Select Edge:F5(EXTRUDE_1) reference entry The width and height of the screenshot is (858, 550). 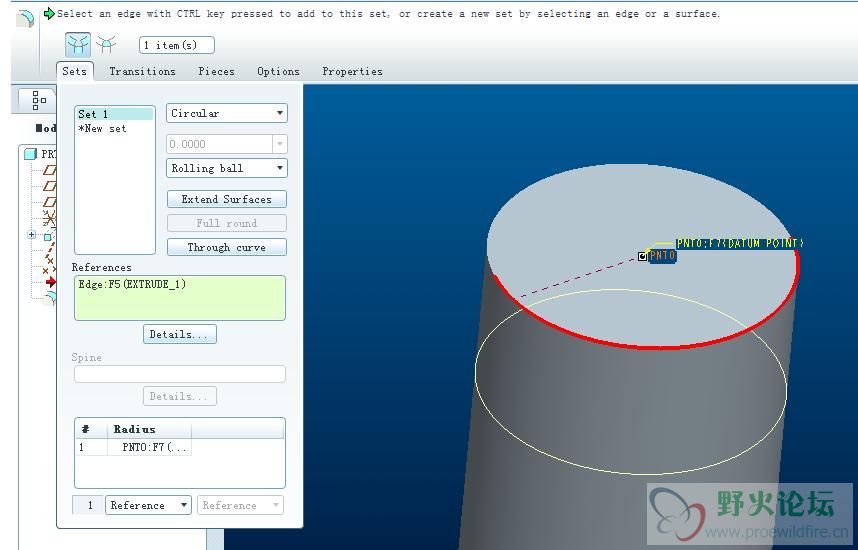[132, 284]
